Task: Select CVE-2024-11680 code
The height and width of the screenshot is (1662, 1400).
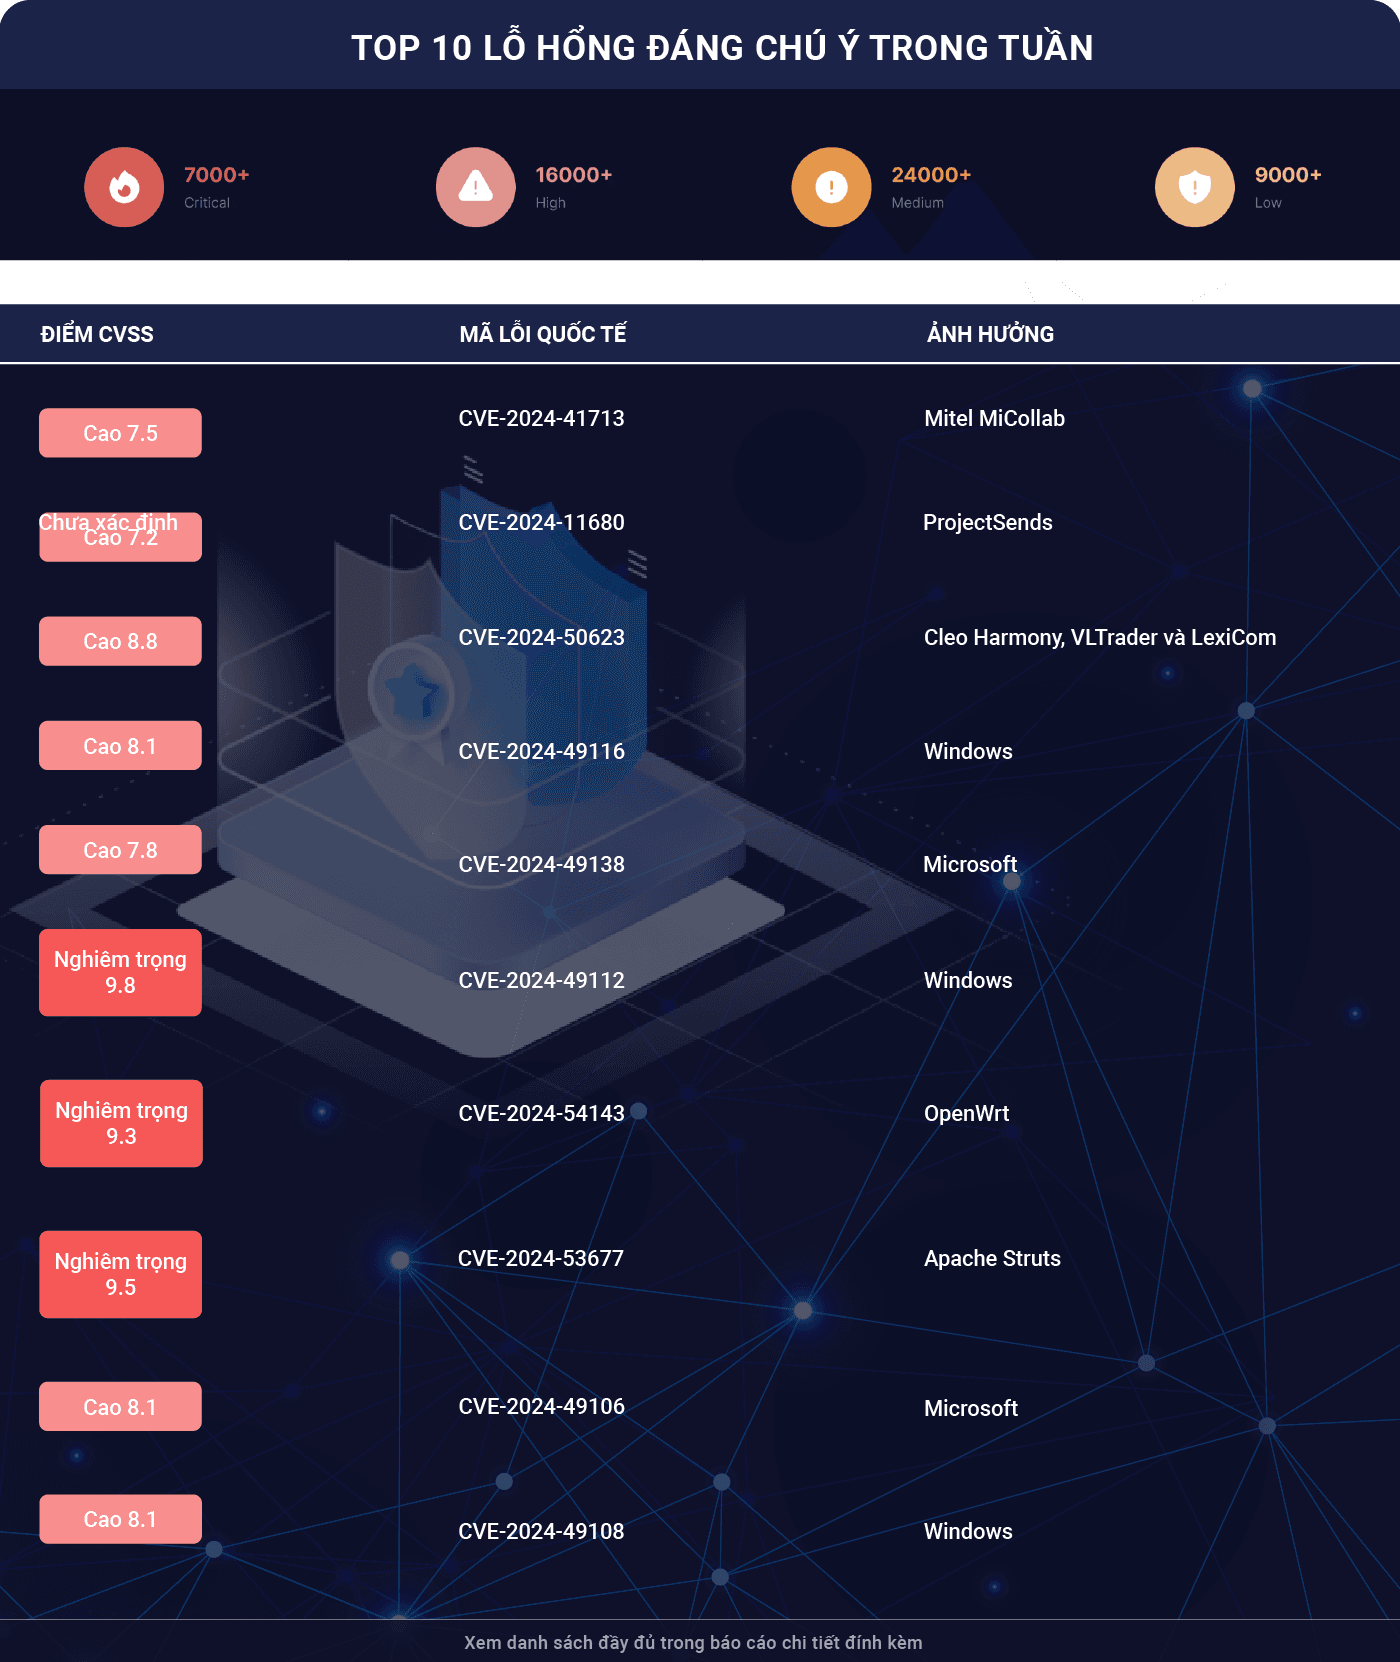Action: tap(541, 522)
